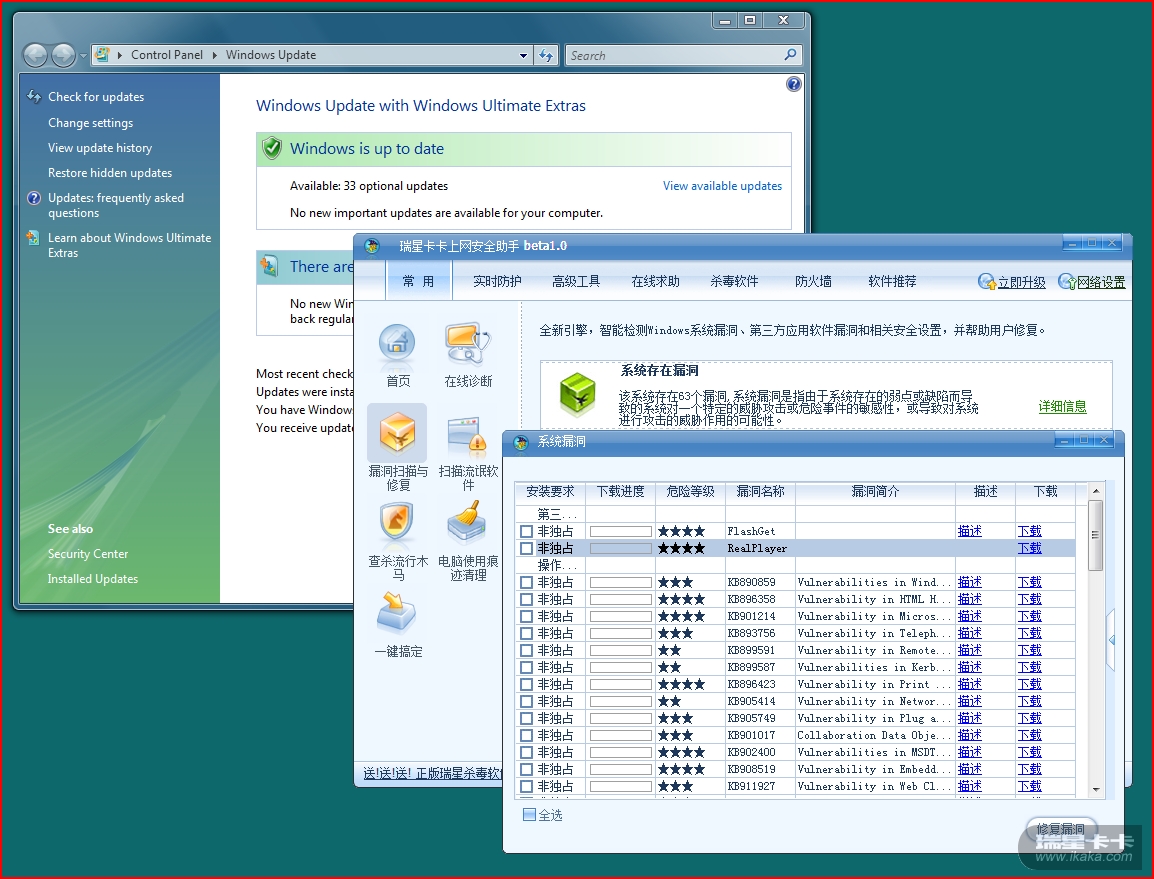Click the Rising Kaka title bar icon
1154x879 pixels.
372,246
